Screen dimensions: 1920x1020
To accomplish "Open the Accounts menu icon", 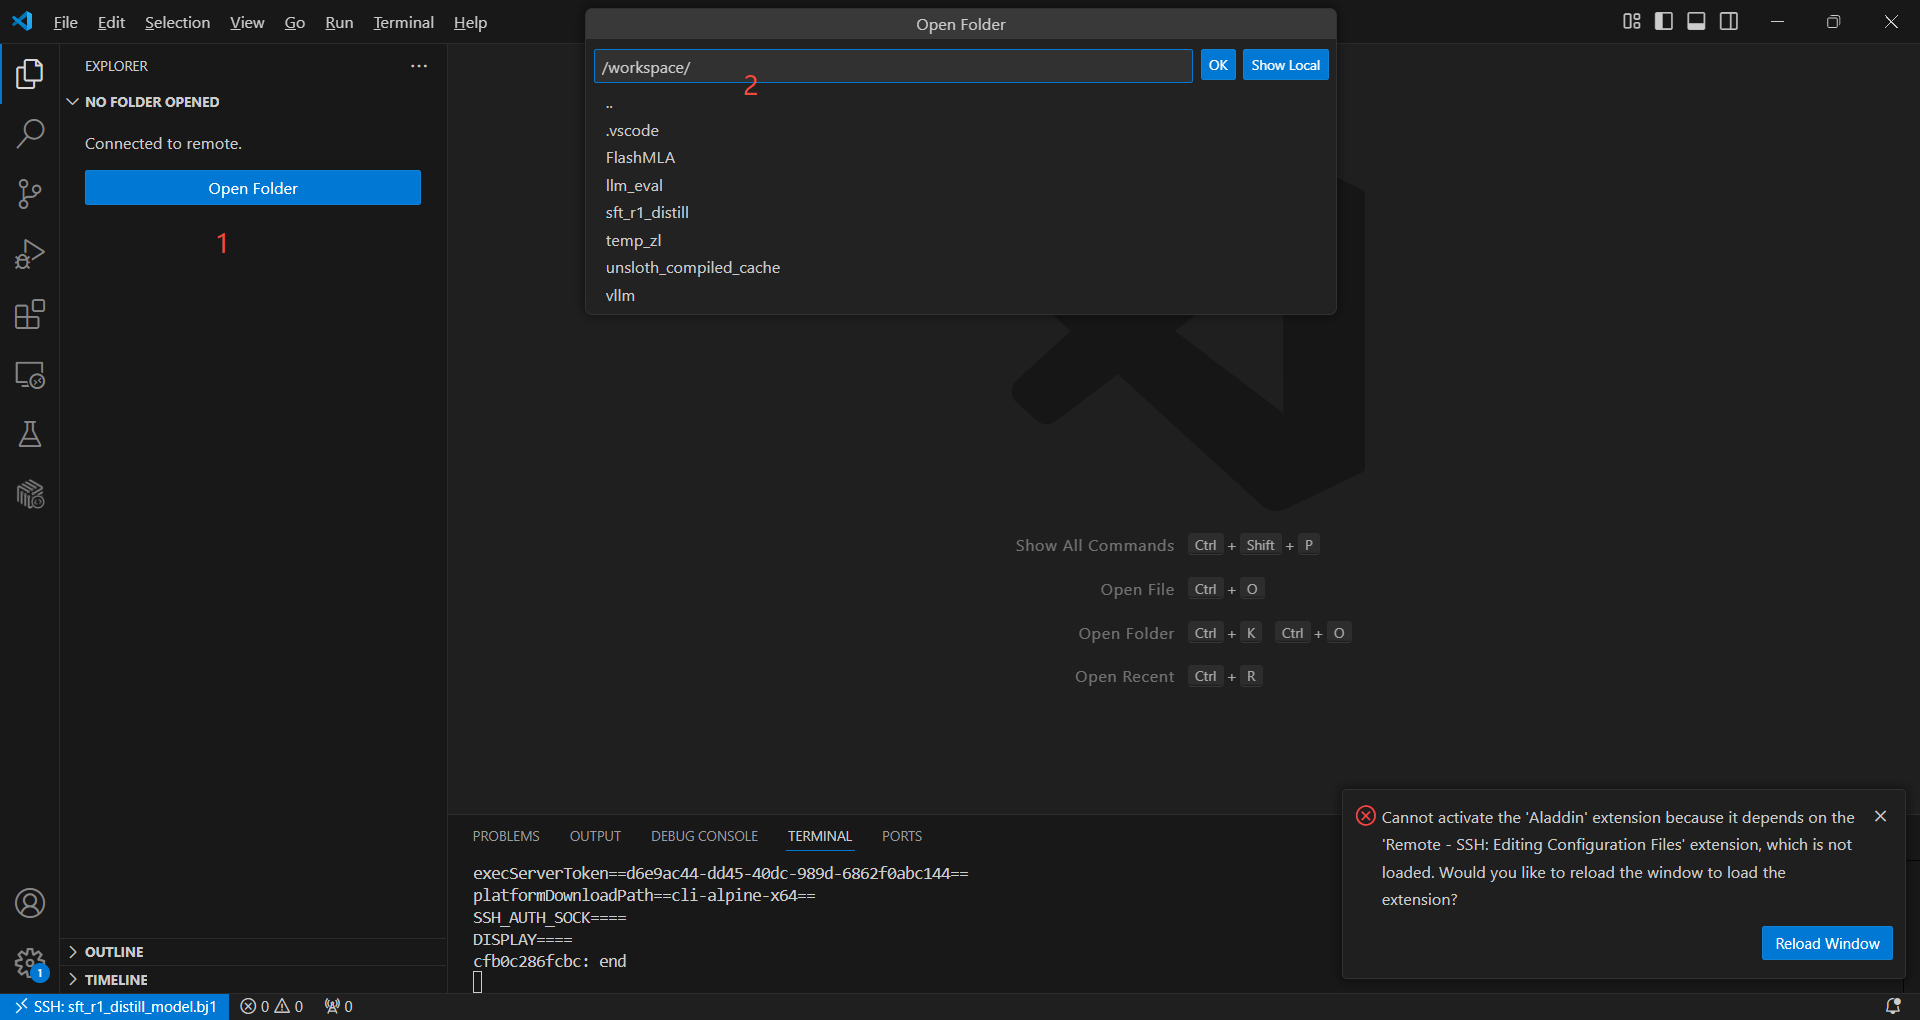I will coord(30,903).
